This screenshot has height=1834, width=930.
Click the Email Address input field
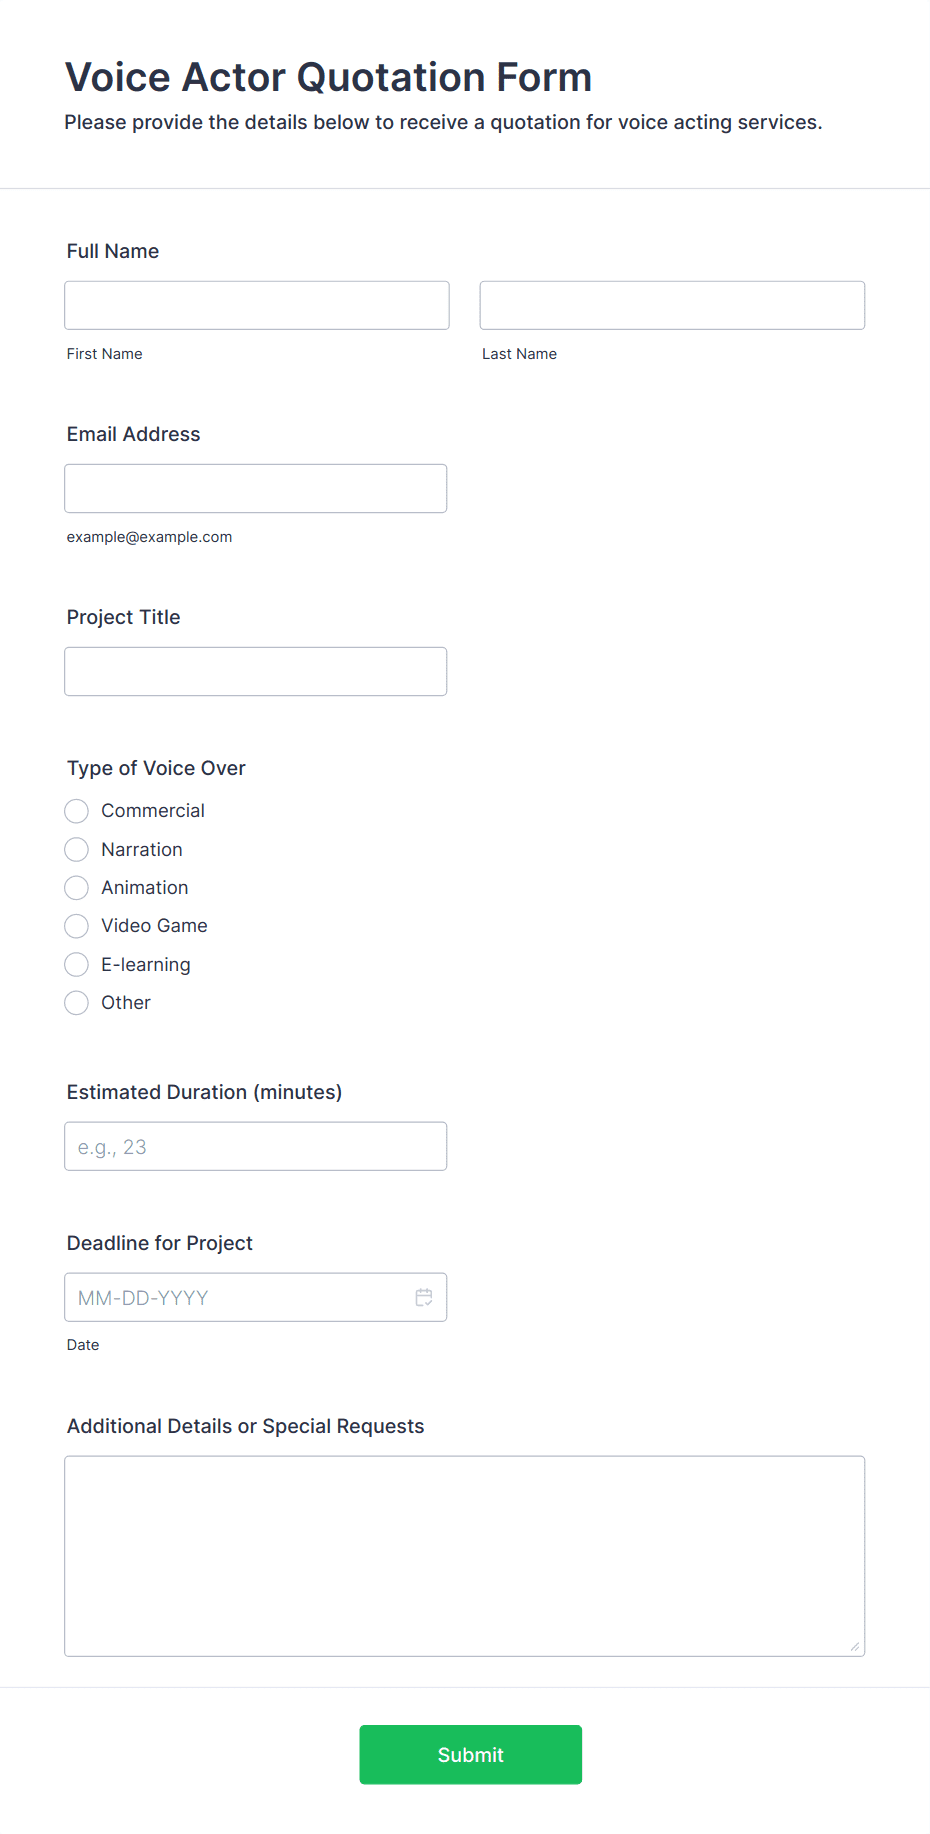[x=256, y=488]
